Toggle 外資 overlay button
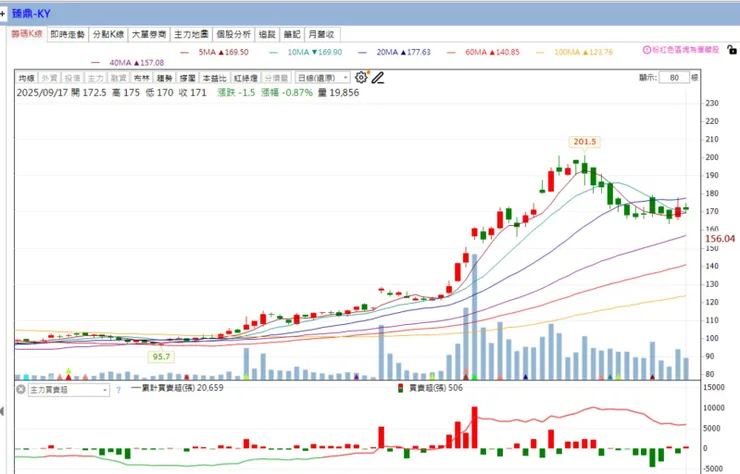The width and height of the screenshot is (740, 474). [50, 78]
